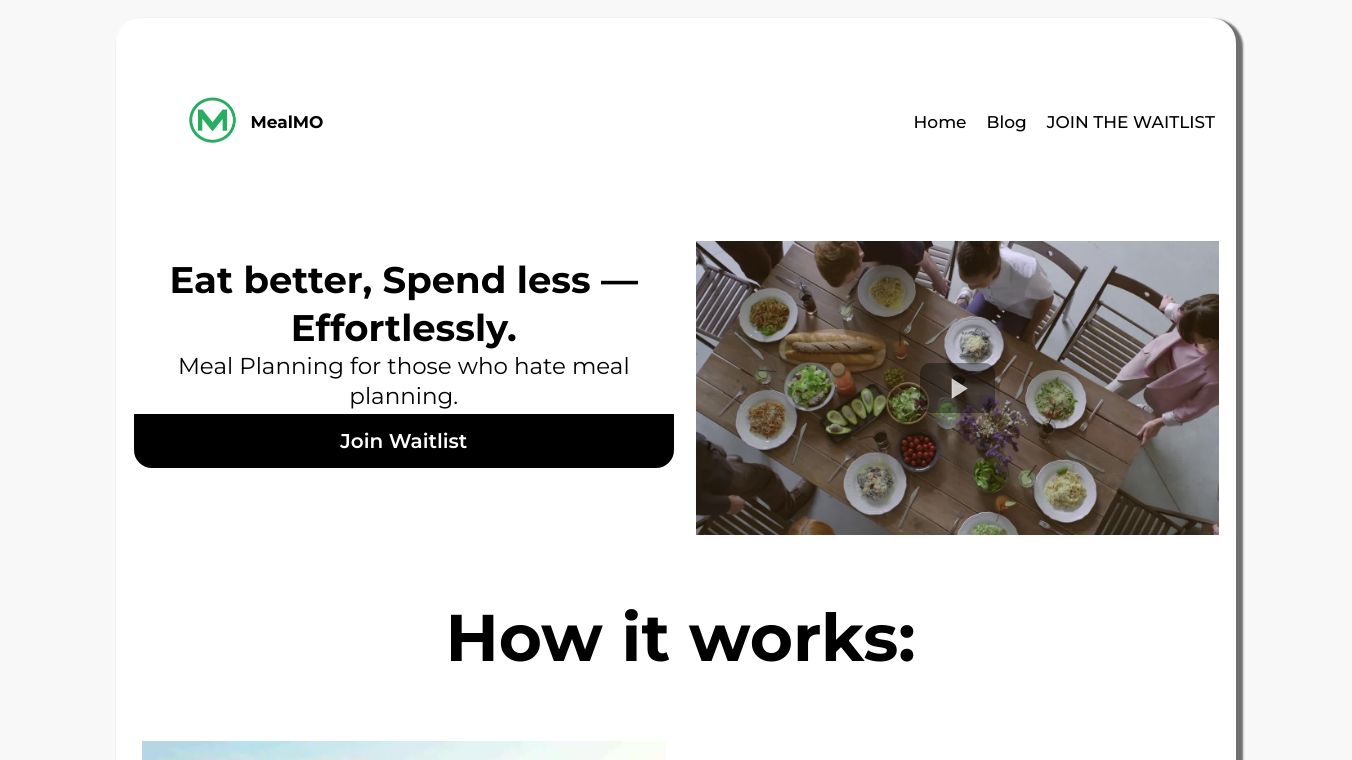Click the green MealMO circle logo
Image resolution: width=1352 pixels, height=760 pixels.
212,120
